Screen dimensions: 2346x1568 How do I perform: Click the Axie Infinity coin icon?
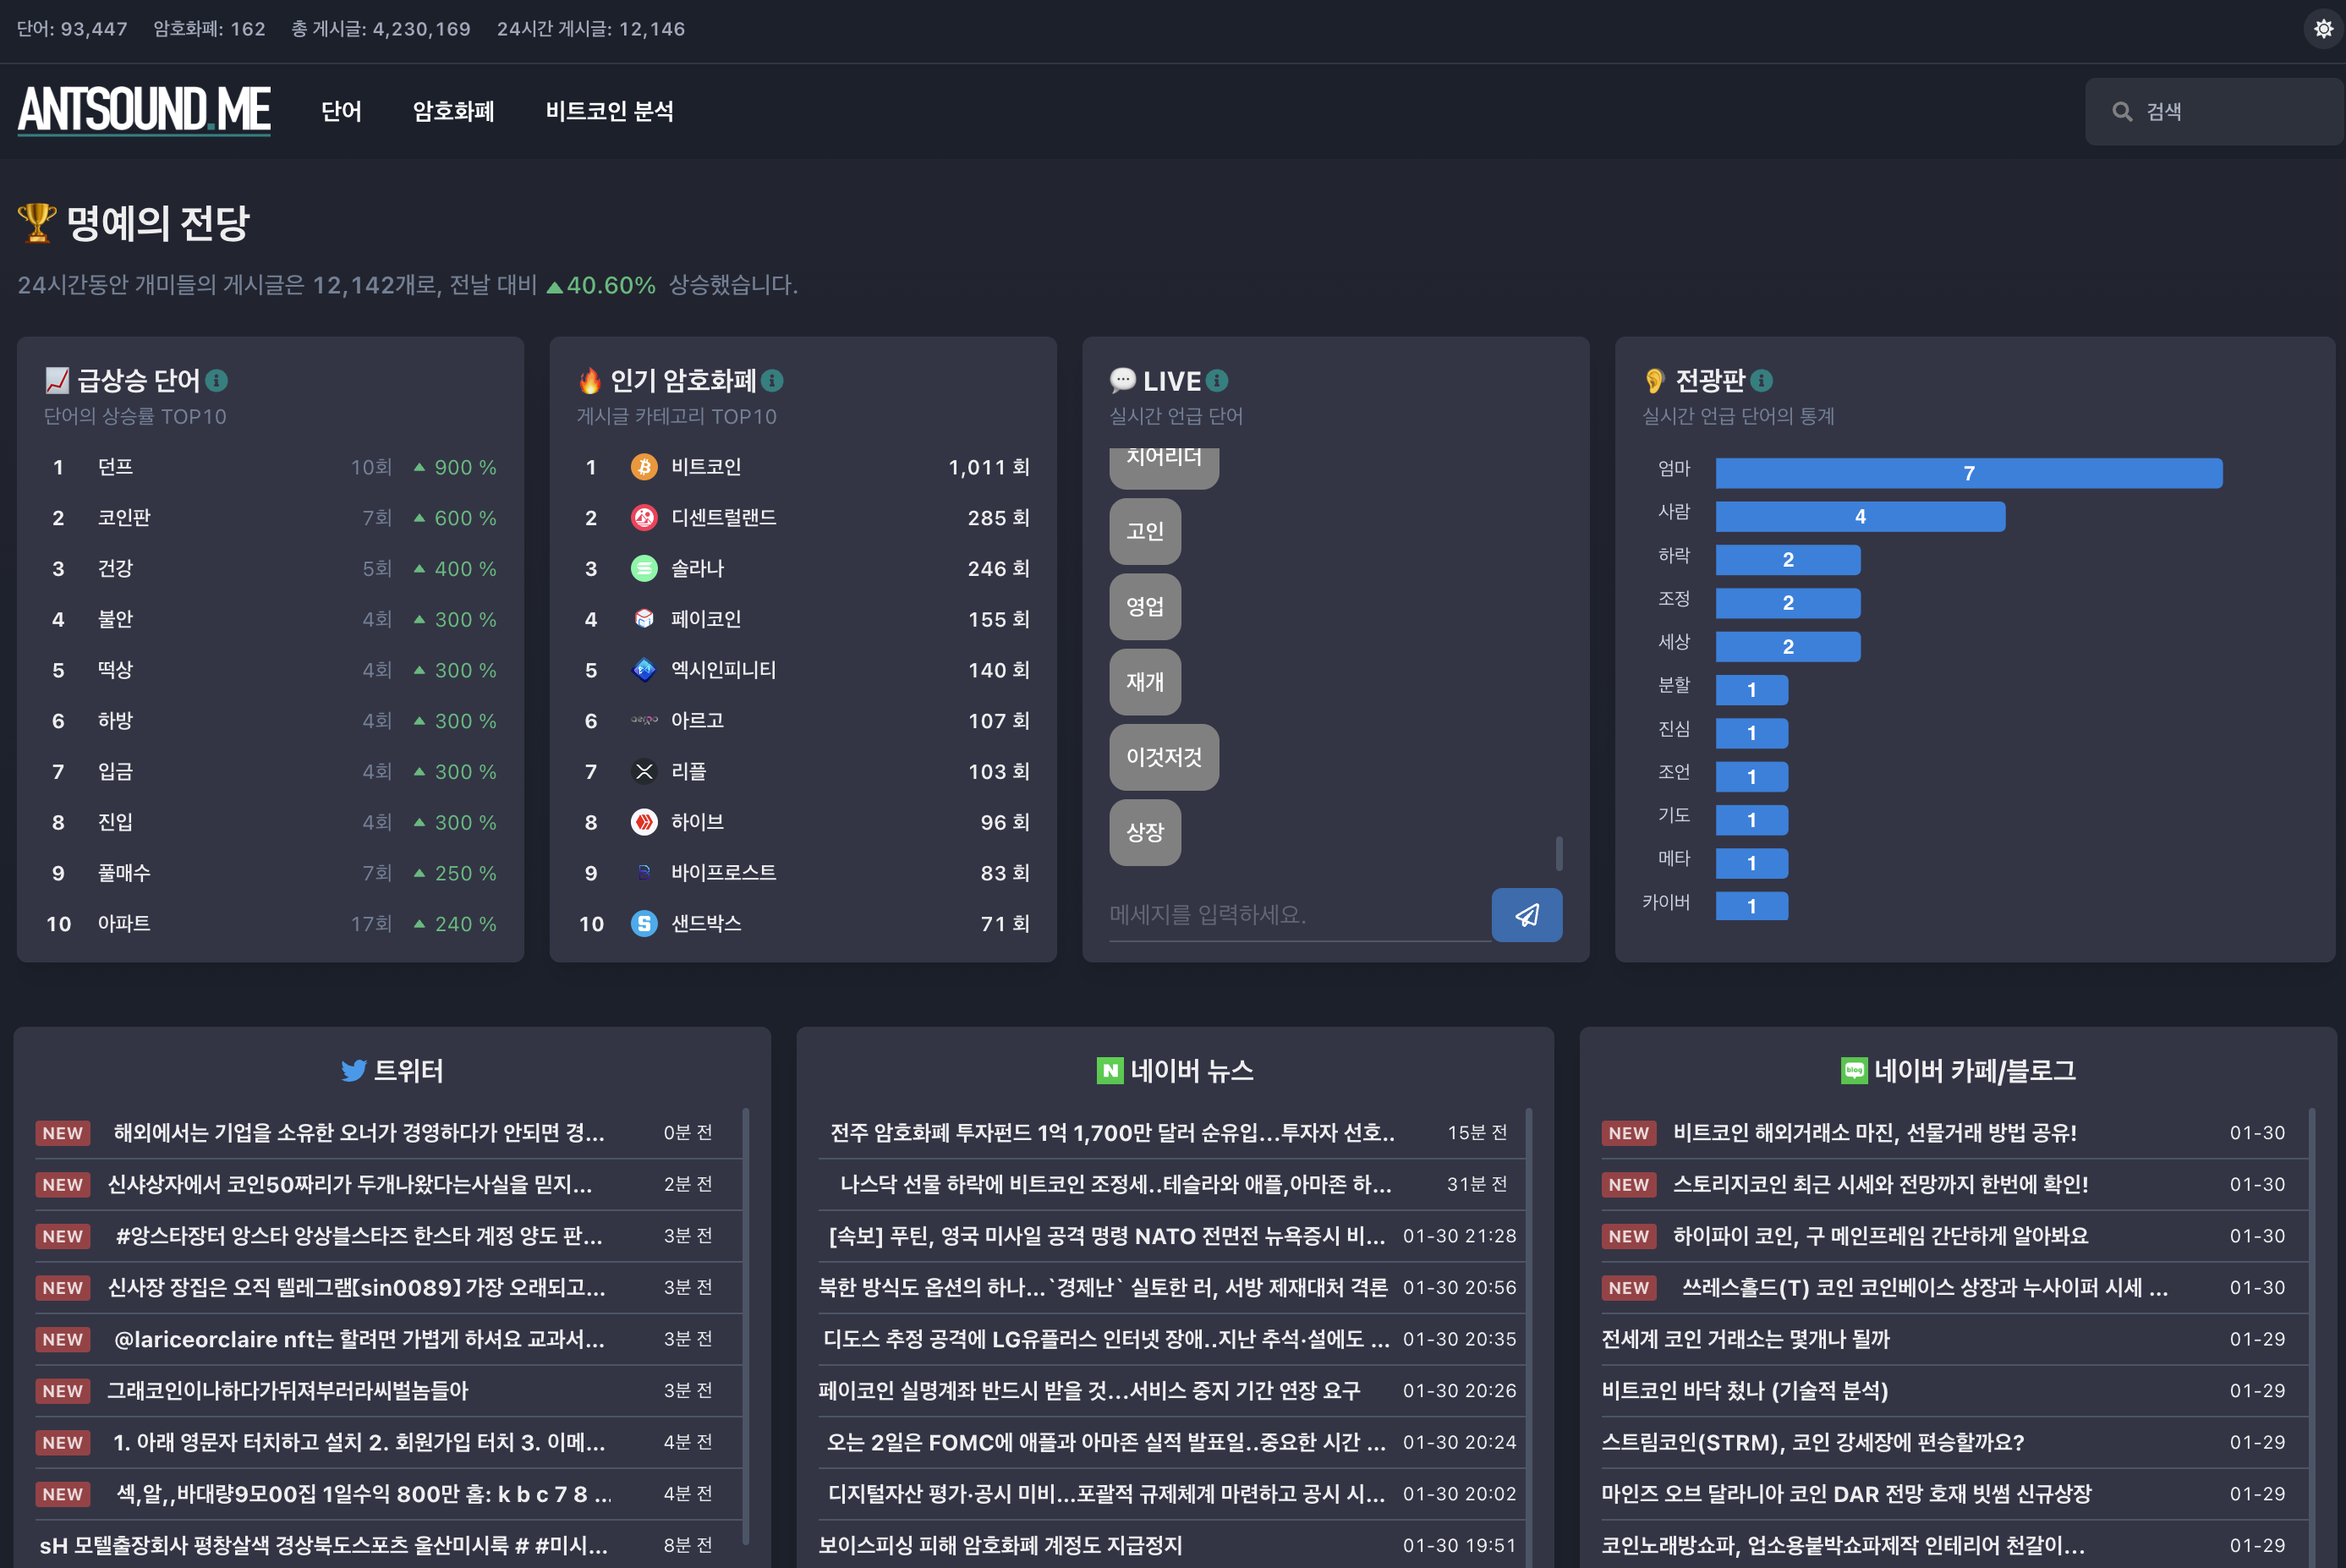[644, 670]
